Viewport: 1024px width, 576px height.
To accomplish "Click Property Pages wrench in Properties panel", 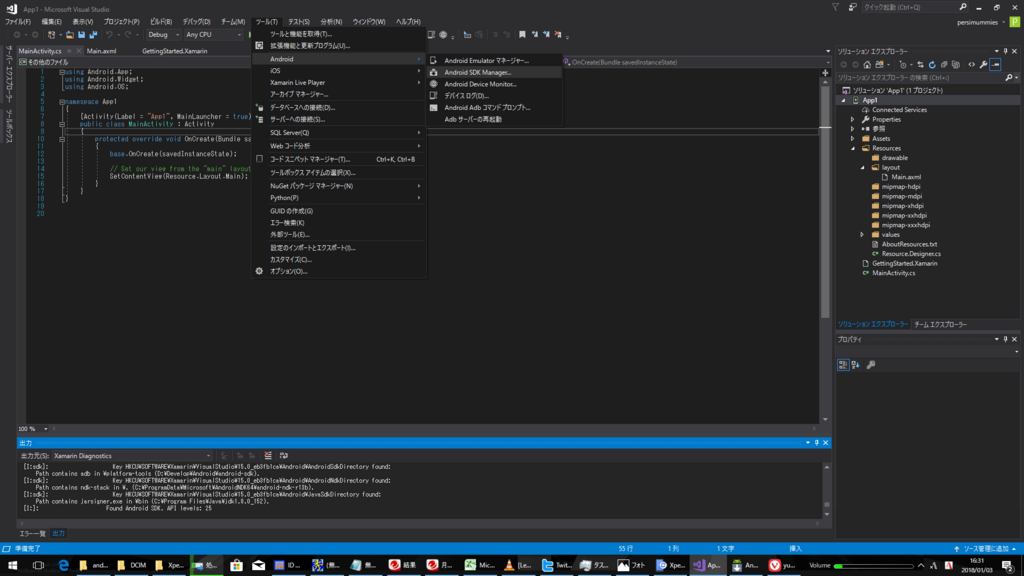I will (871, 365).
